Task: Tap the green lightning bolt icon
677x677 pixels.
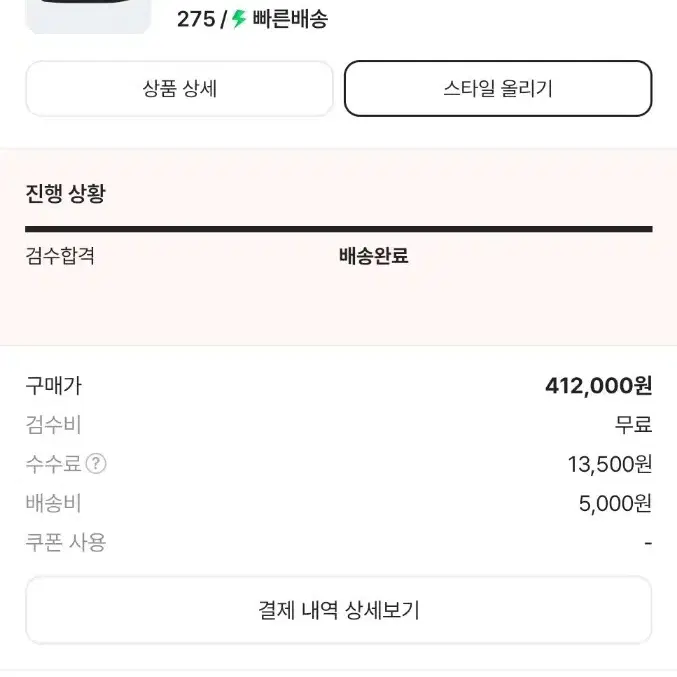Action: pyautogui.click(x=238, y=19)
